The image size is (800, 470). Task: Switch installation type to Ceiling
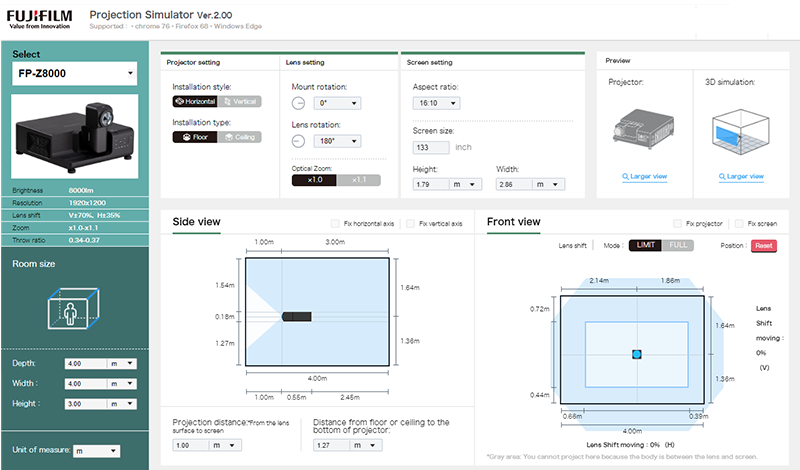[x=240, y=137]
